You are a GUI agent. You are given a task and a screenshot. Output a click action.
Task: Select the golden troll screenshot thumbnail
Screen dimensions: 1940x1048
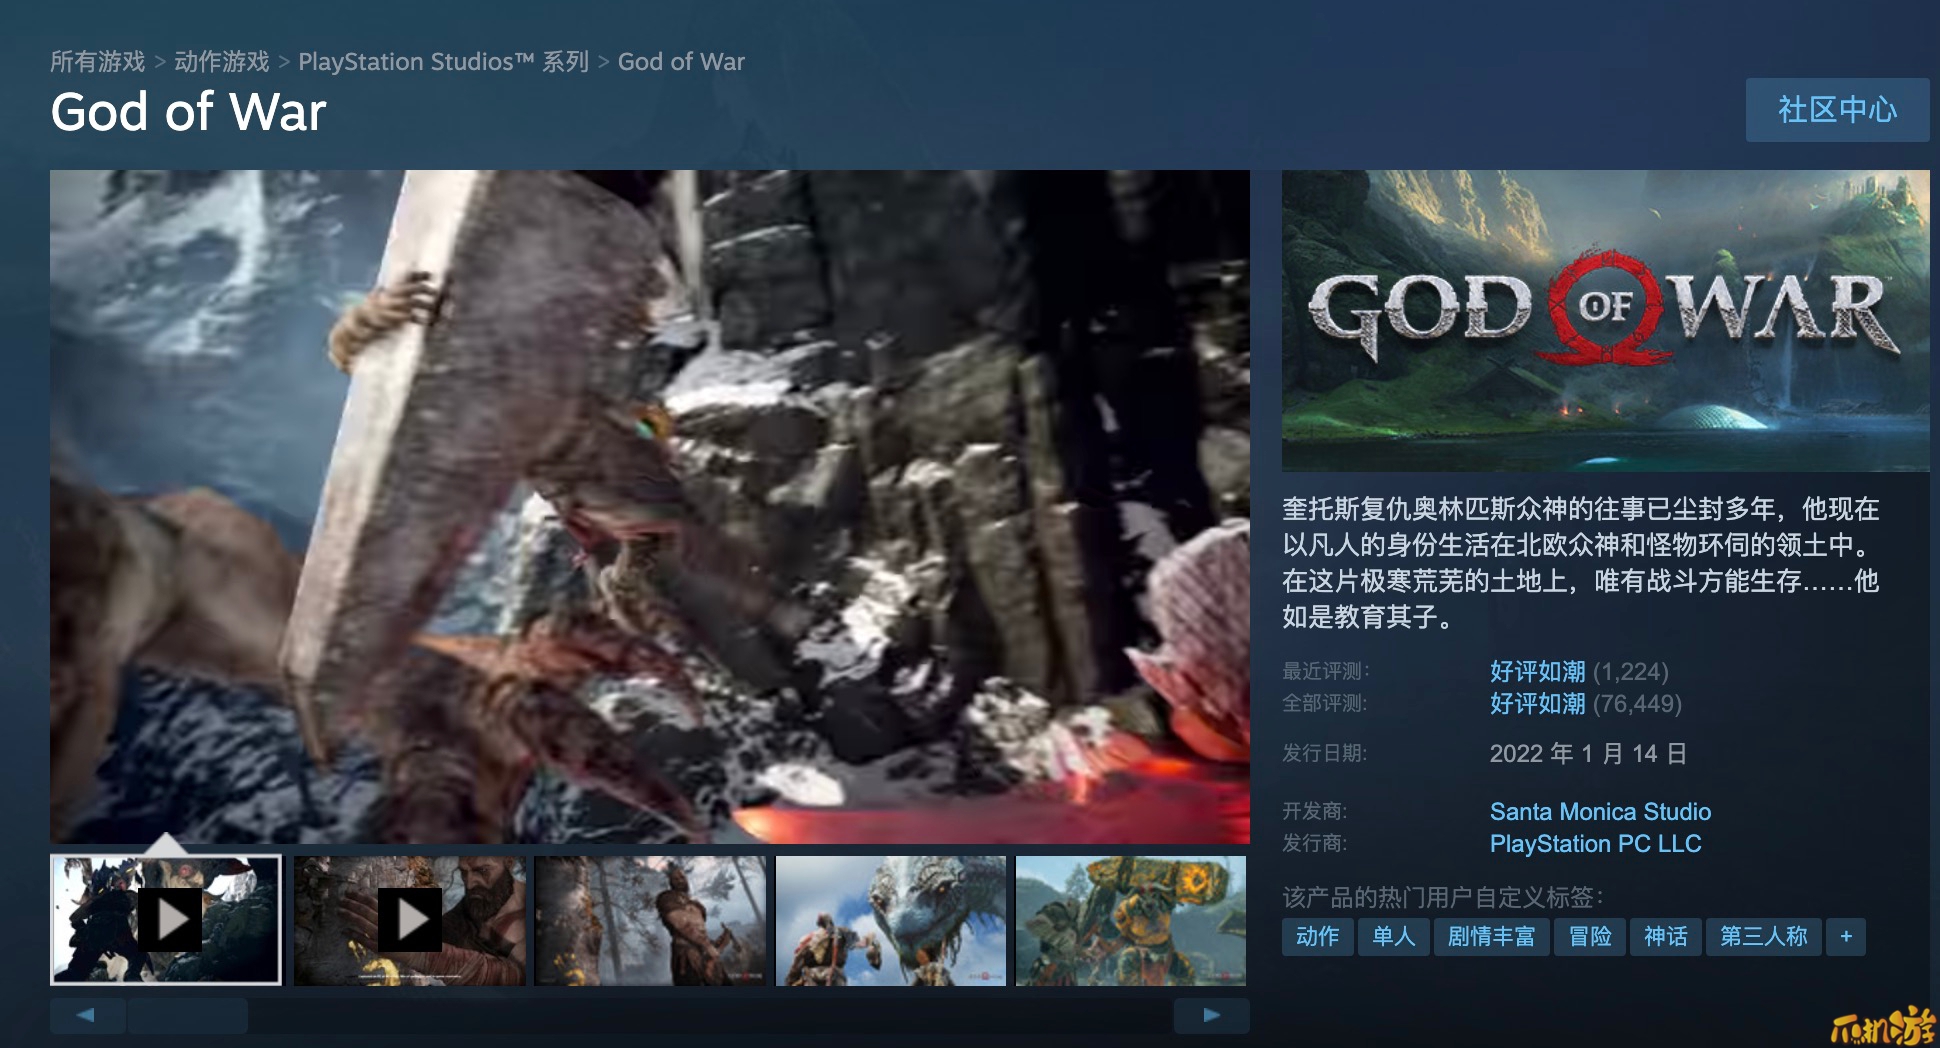pos(1130,920)
